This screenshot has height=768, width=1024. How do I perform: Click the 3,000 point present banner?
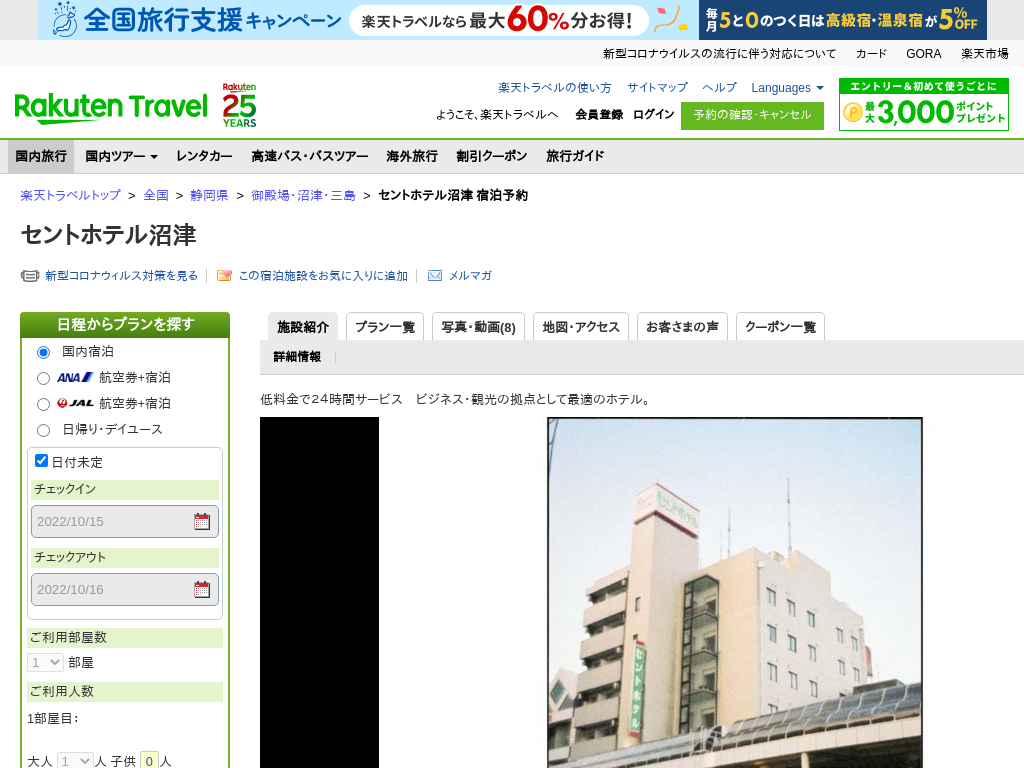click(x=923, y=104)
